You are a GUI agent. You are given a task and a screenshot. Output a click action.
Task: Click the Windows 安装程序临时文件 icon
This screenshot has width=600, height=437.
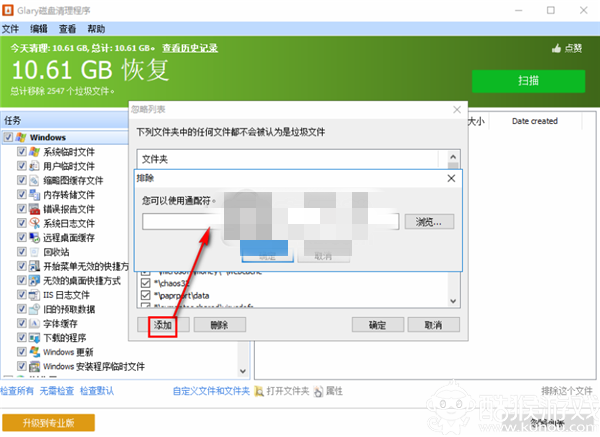[34, 366]
